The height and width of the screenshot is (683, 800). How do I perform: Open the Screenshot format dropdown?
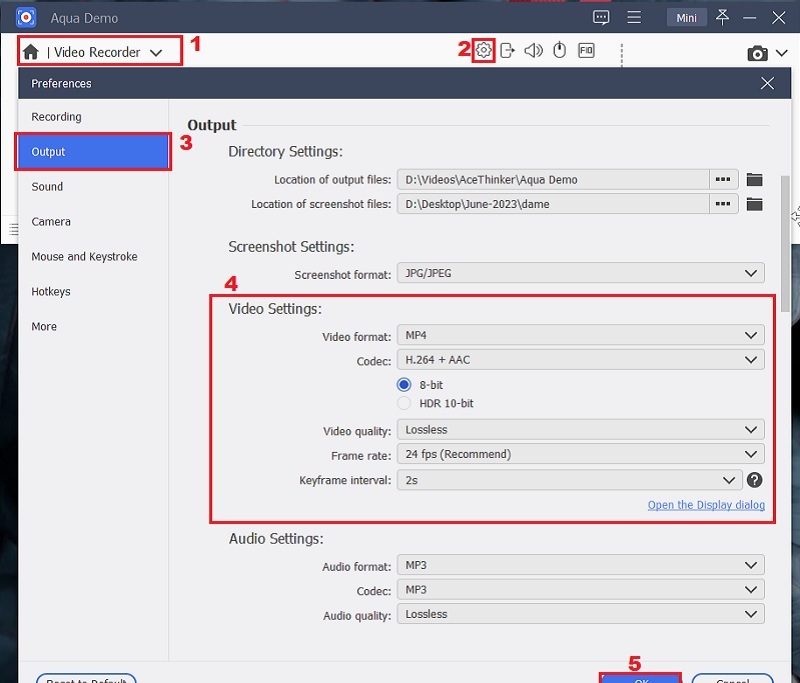581,273
